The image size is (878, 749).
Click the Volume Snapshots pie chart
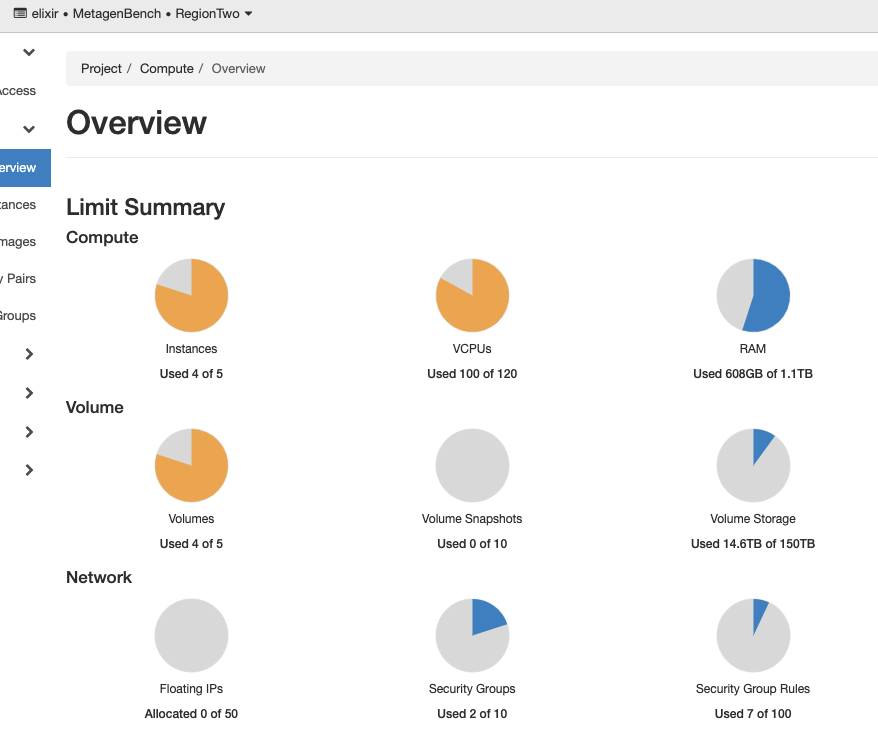pyautogui.click(x=473, y=465)
